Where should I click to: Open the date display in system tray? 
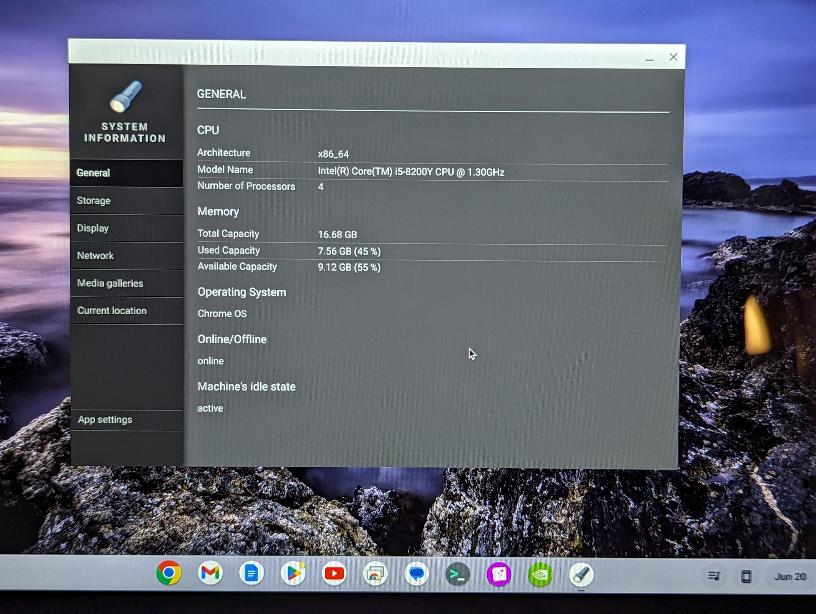(x=788, y=577)
